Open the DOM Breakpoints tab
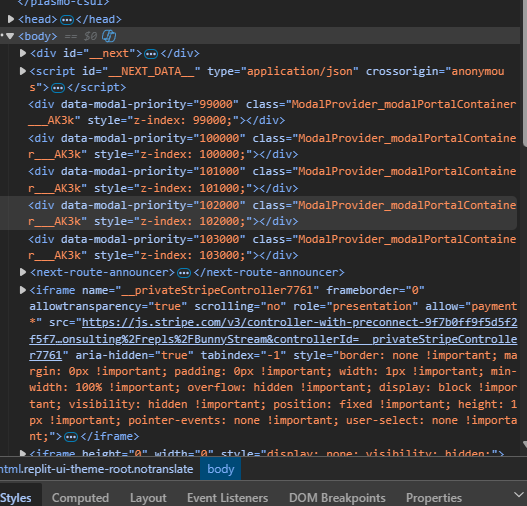 (337, 498)
